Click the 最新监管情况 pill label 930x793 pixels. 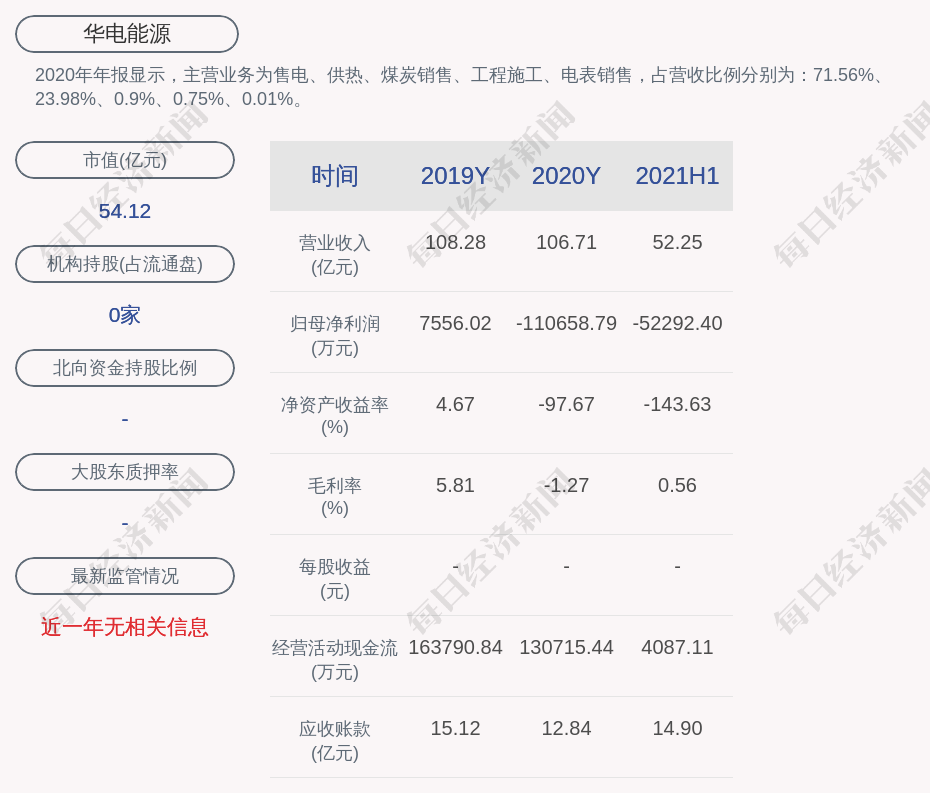coord(125,576)
